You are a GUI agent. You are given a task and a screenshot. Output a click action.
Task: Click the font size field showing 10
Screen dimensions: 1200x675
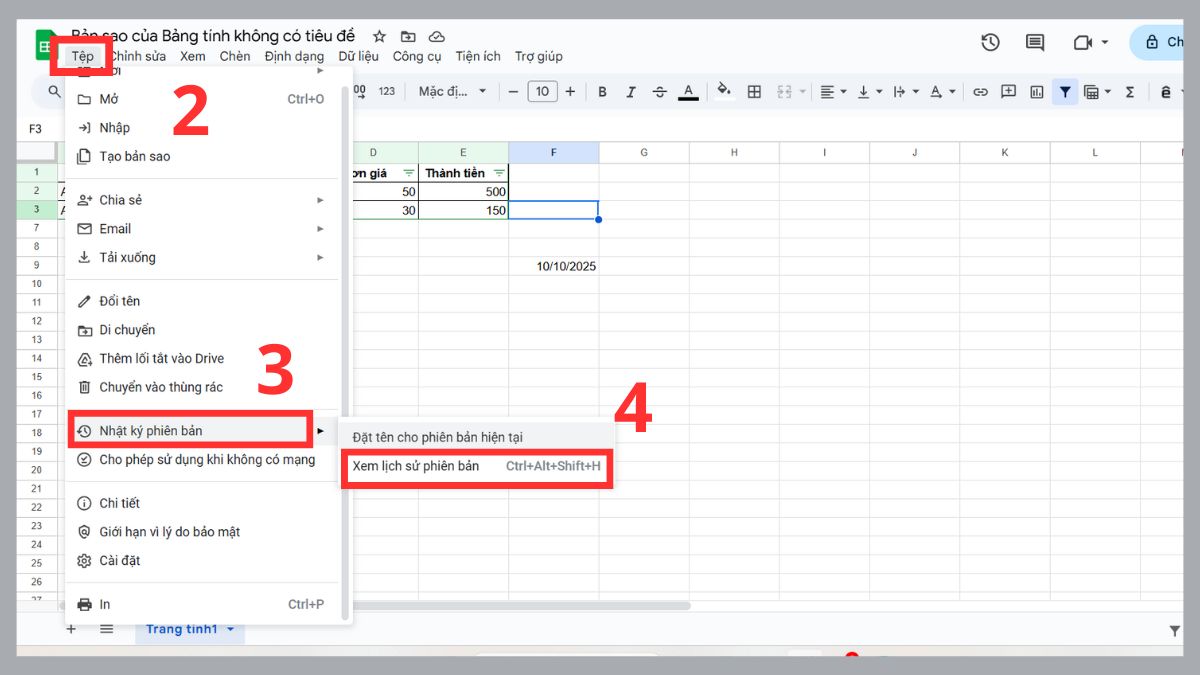(542, 92)
